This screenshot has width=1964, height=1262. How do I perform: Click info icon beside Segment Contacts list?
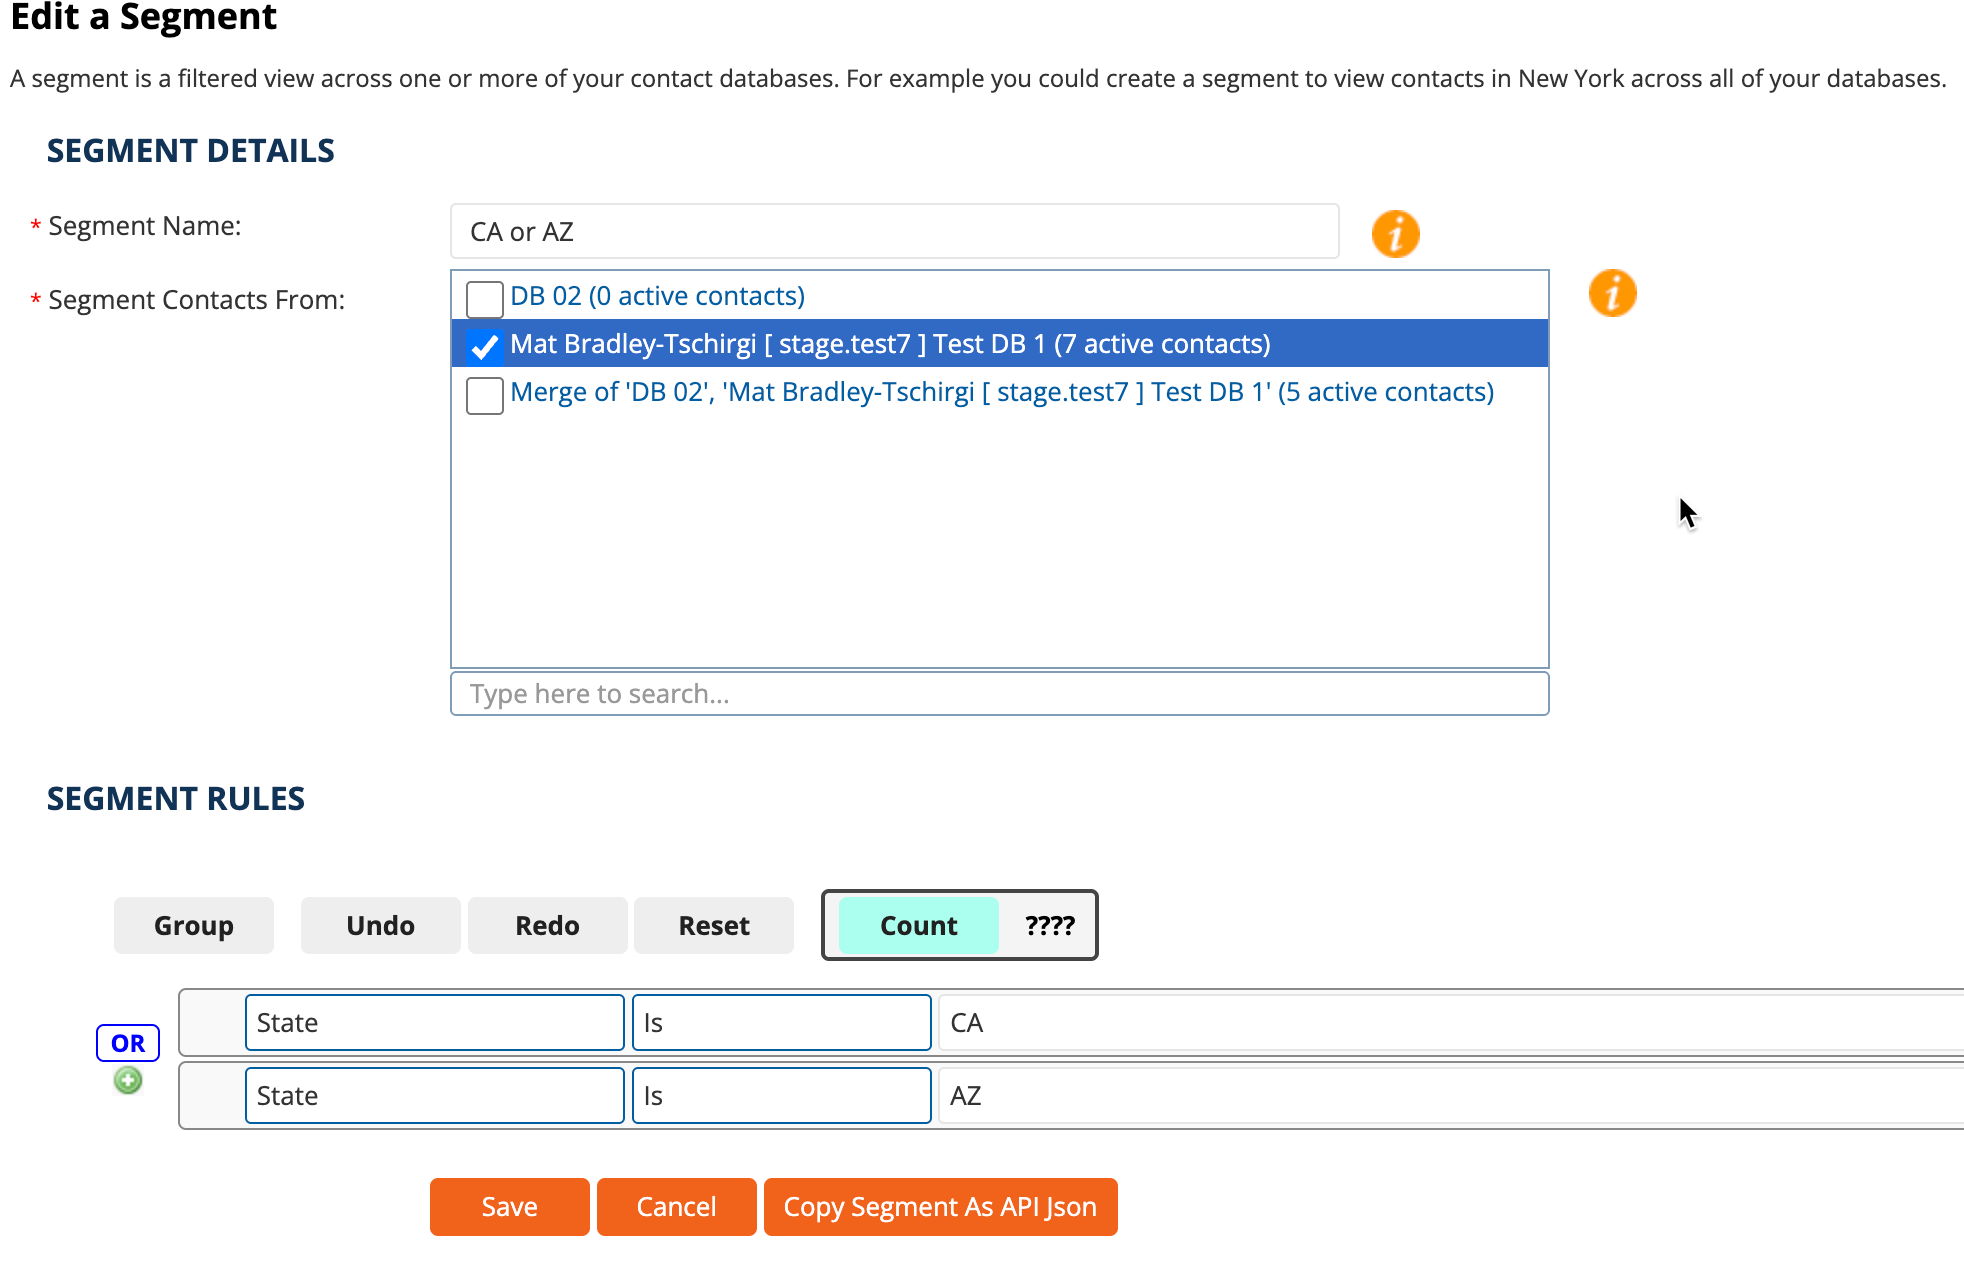[1612, 294]
